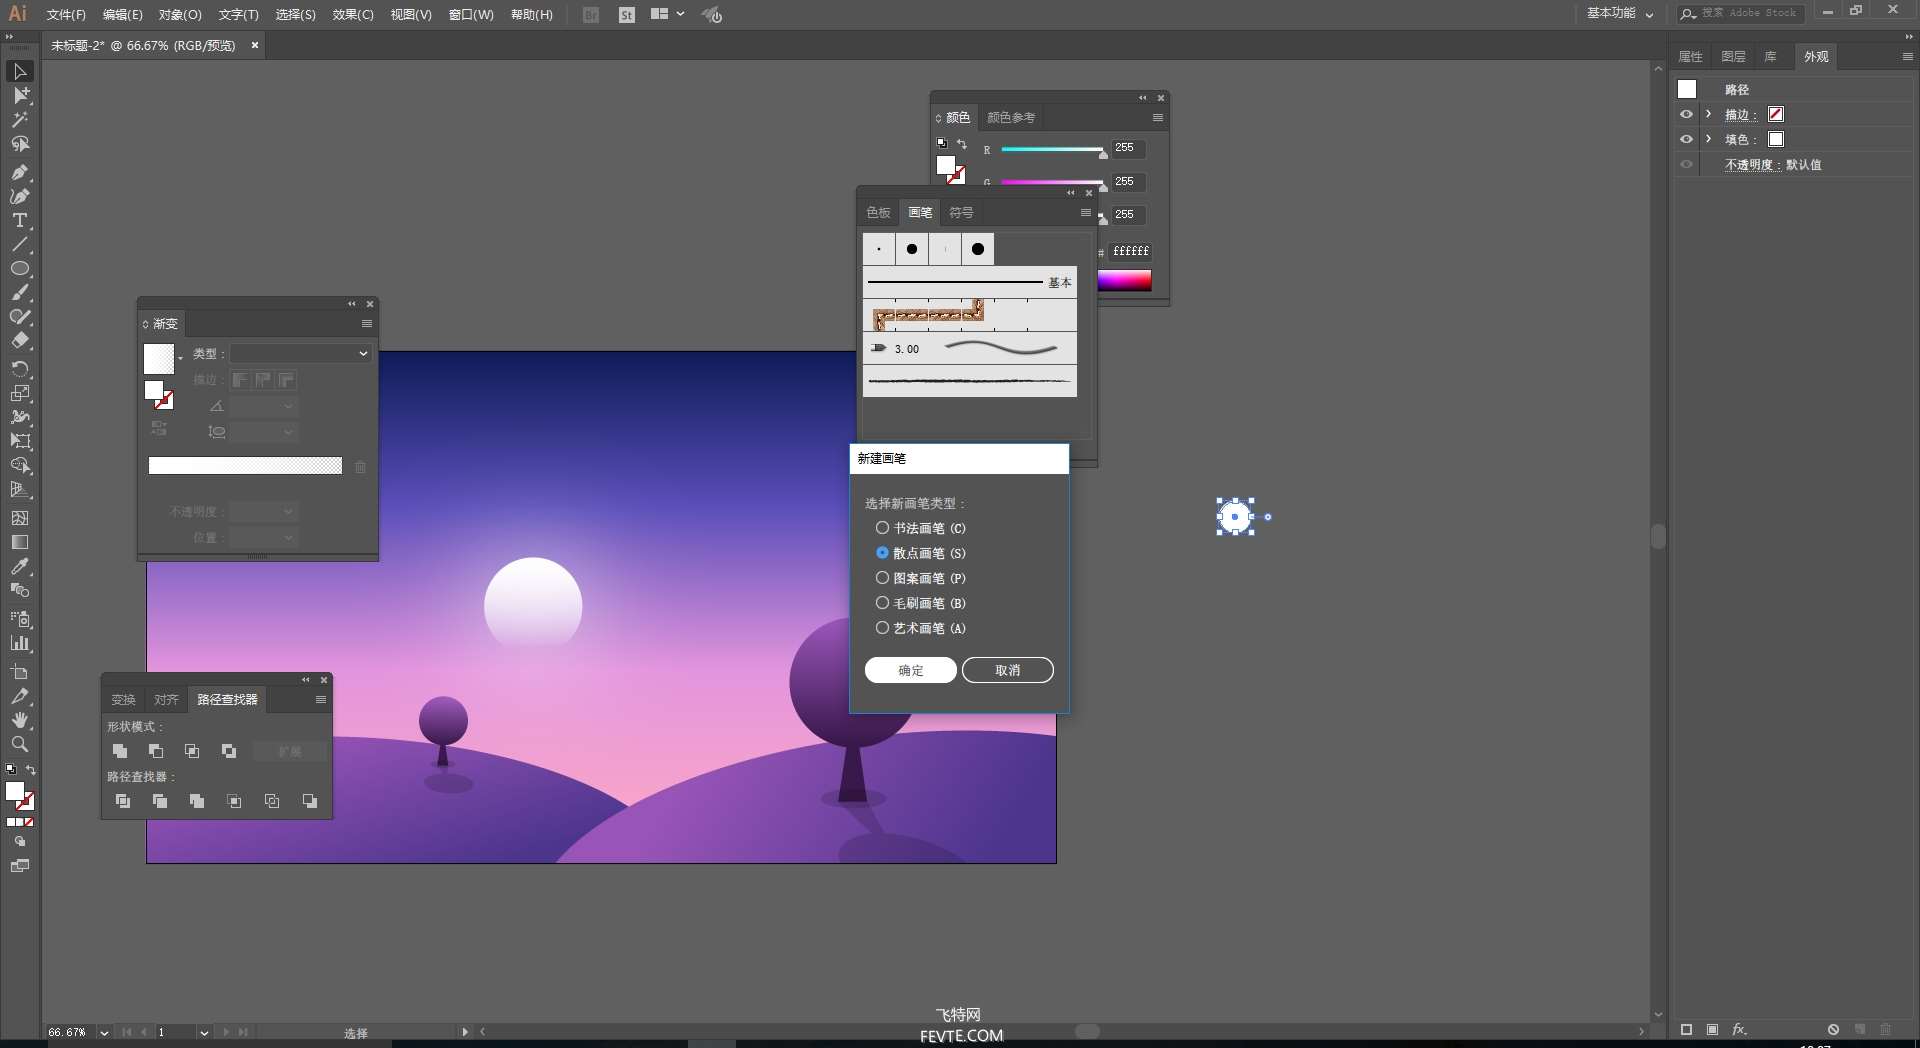Image resolution: width=1920 pixels, height=1048 pixels.
Task: Click 确定 button in 新建画笔 dialog
Action: click(911, 670)
